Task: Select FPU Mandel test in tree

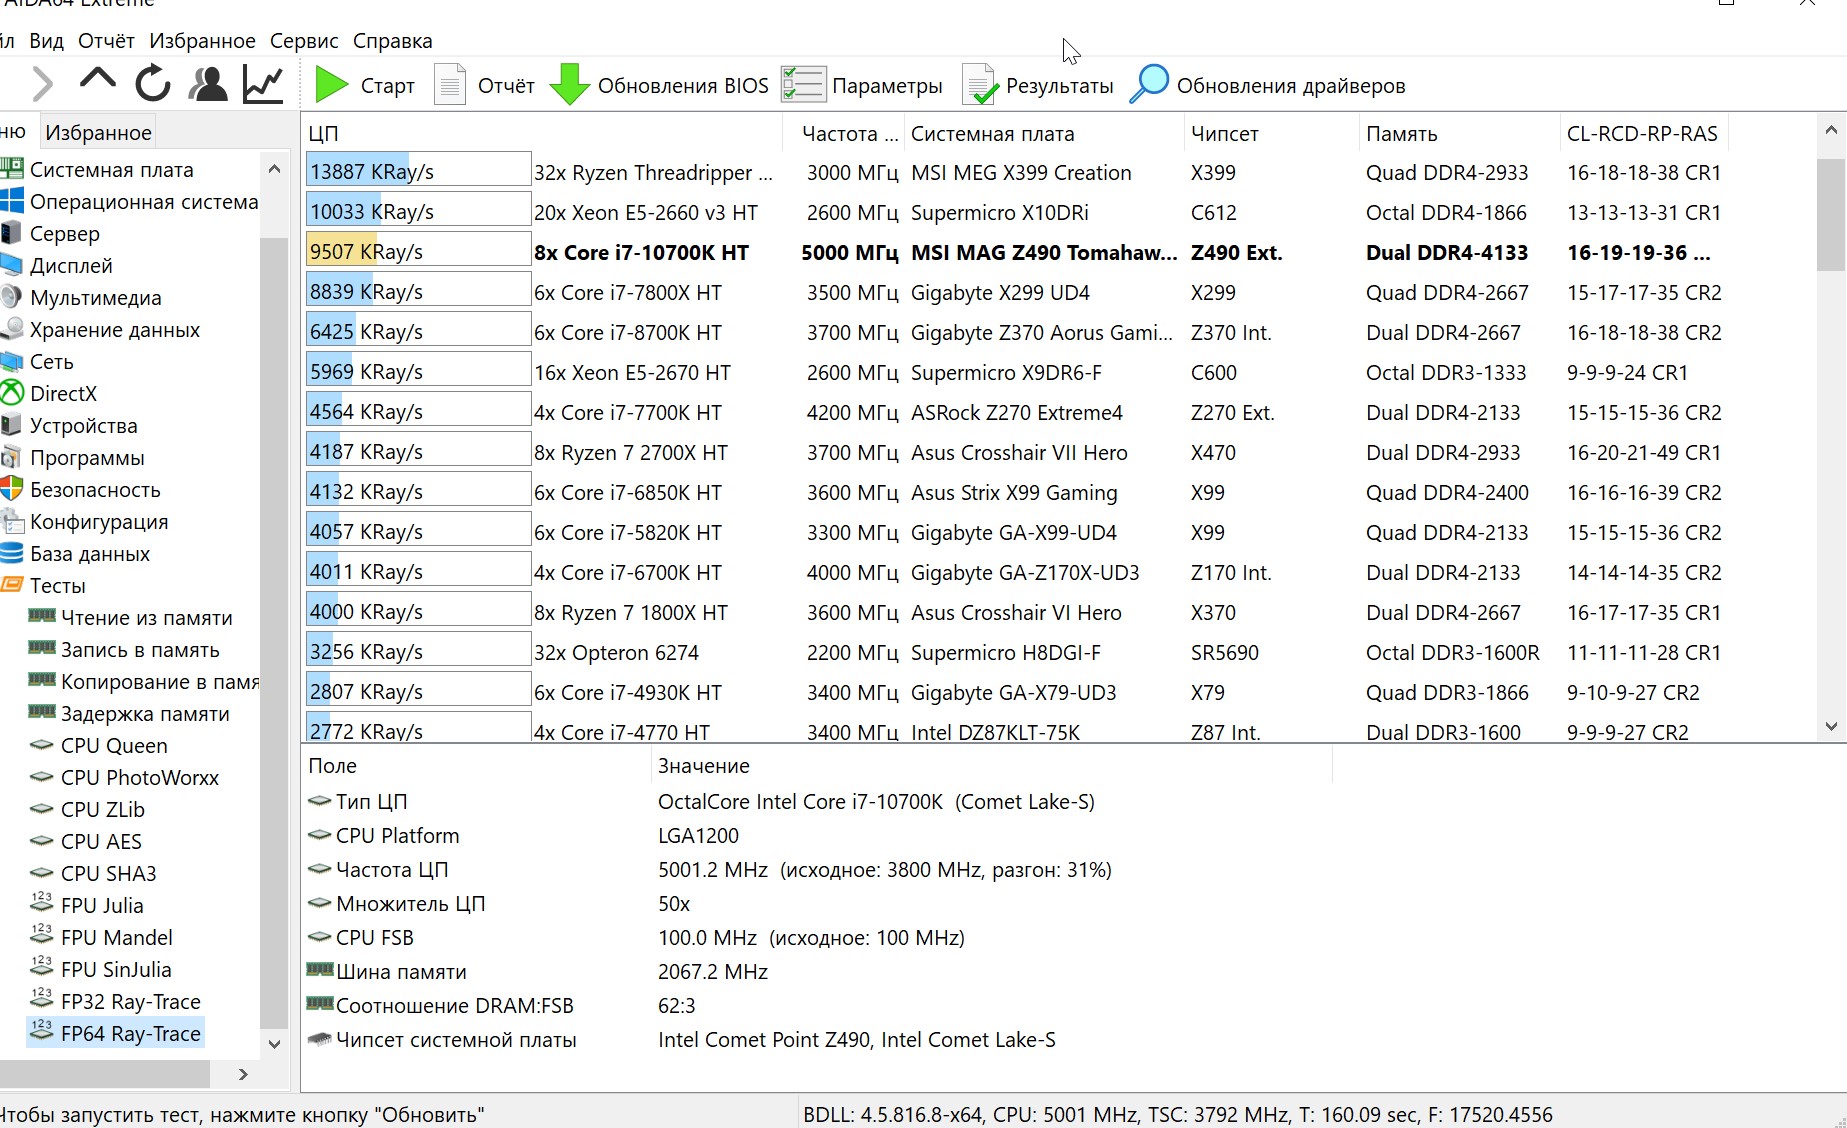Action: pyautogui.click(x=116, y=938)
